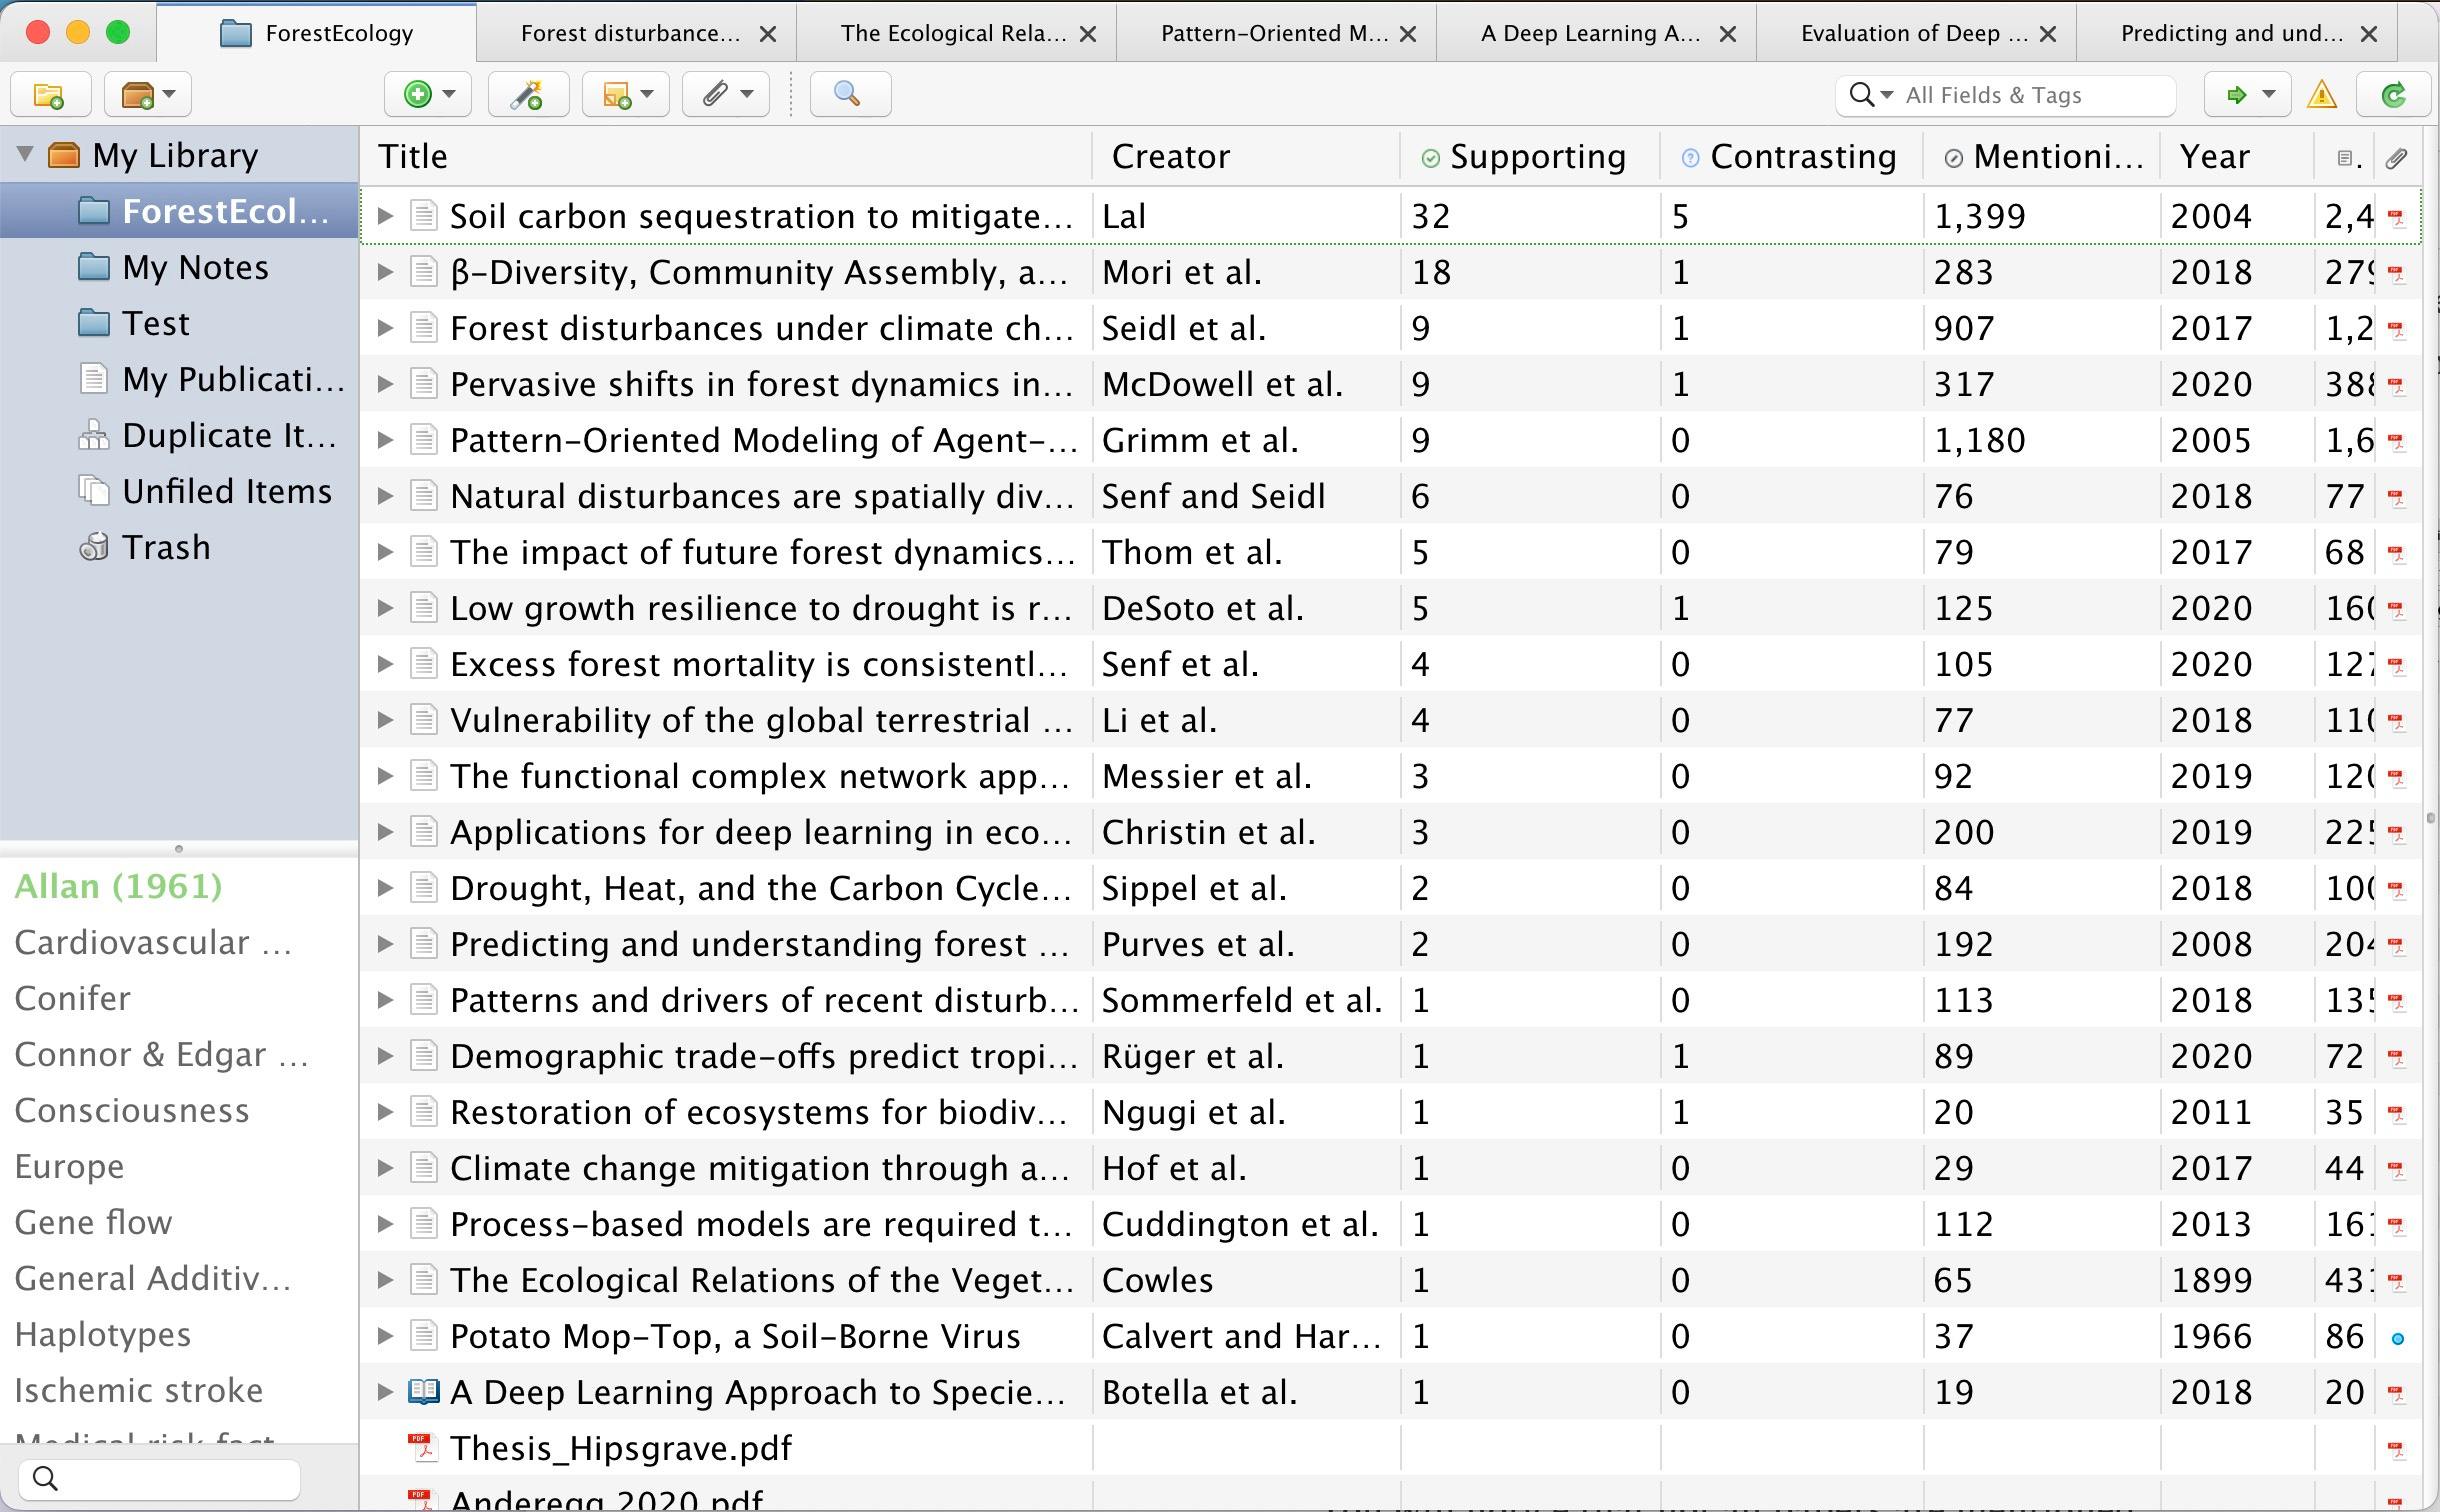Sort by Supporting column header
Screen dimensions: 2440x1512
(1530, 157)
